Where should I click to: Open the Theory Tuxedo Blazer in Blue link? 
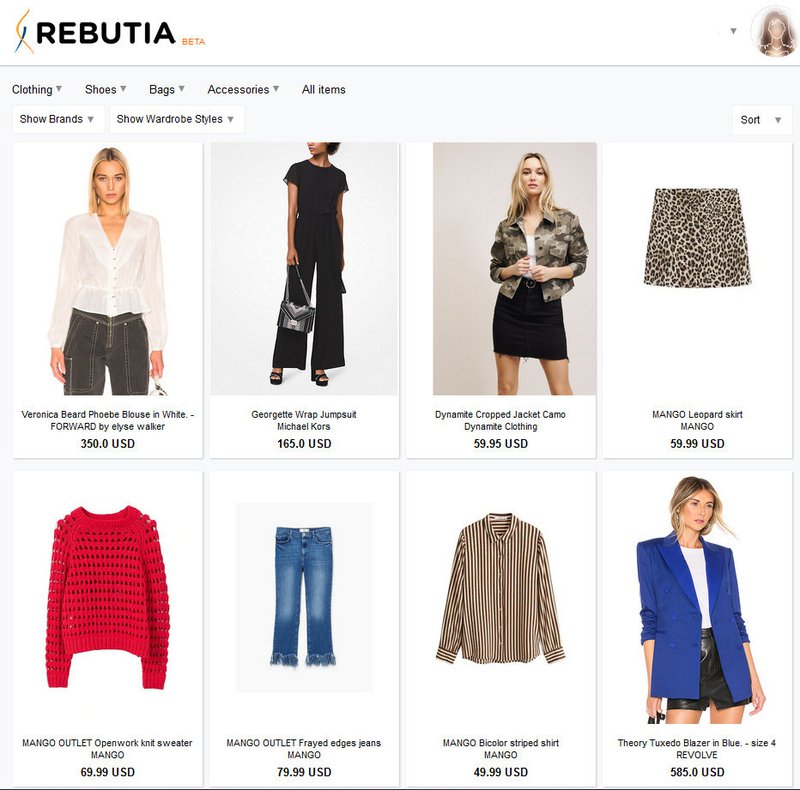(x=697, y=743)
